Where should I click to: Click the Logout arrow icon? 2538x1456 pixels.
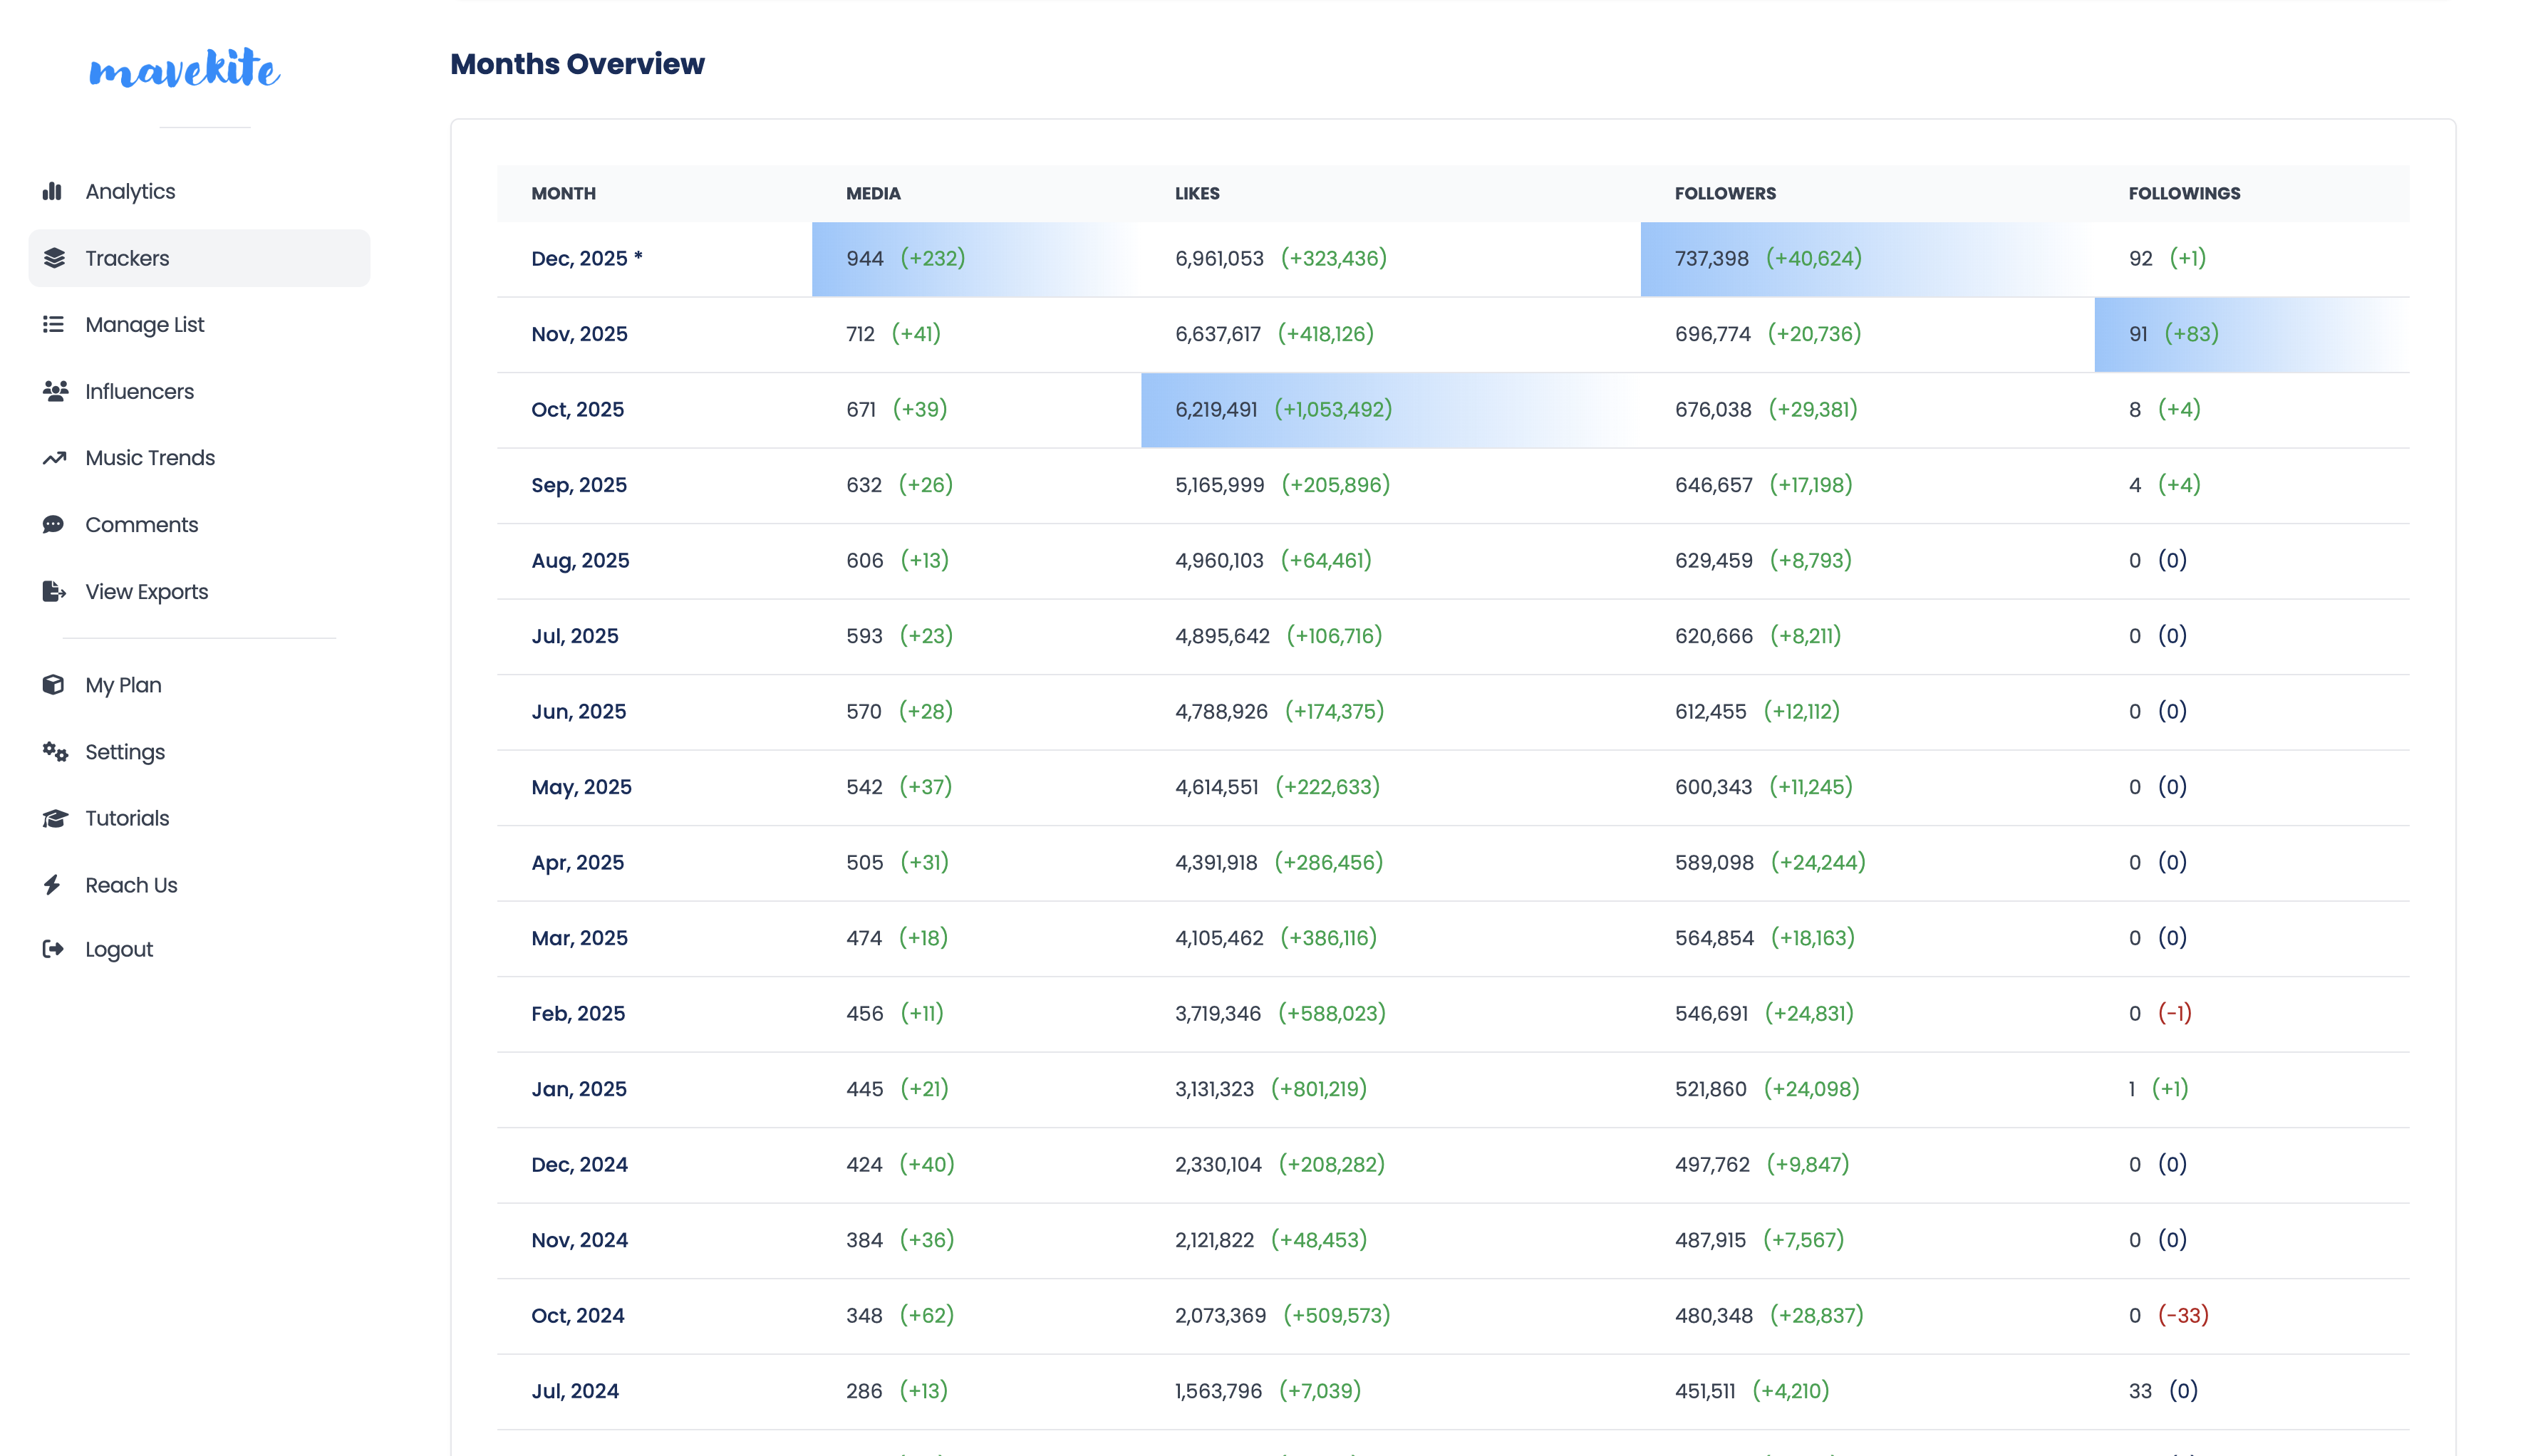pos(54,949)
